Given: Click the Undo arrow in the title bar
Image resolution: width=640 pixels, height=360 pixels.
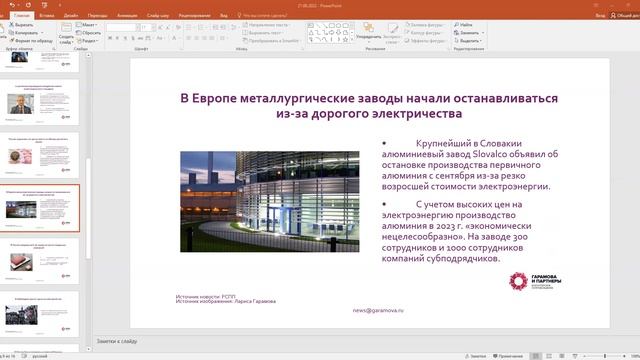Looking at the screenshot, I should point(12,5).
